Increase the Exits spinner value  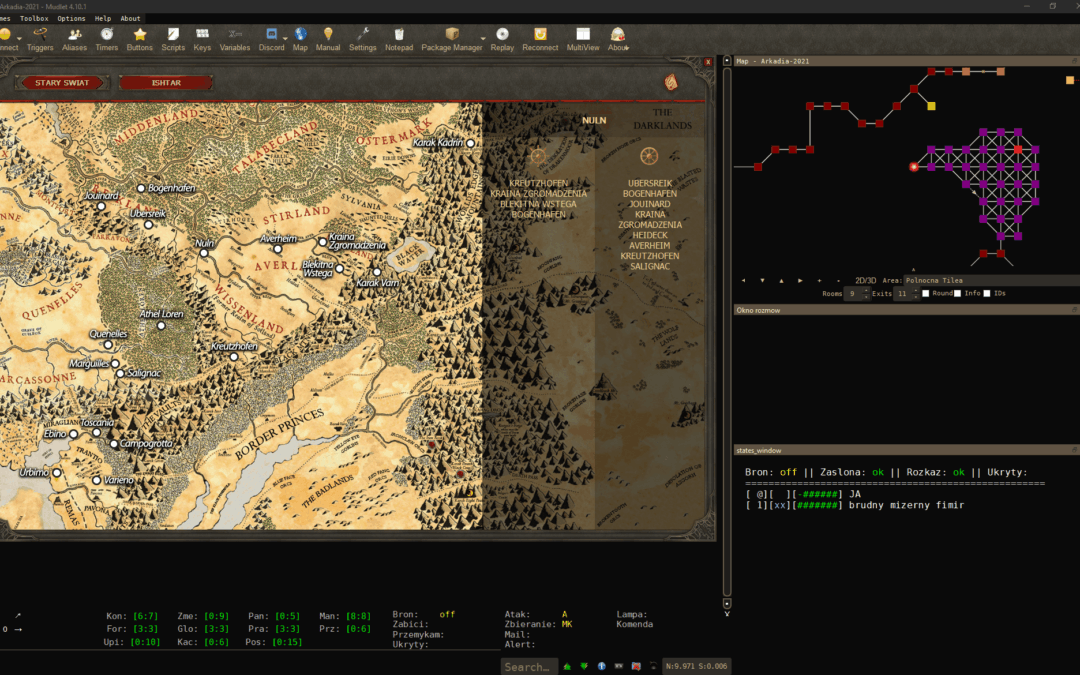pyautogui.click(x=915, y=291)
